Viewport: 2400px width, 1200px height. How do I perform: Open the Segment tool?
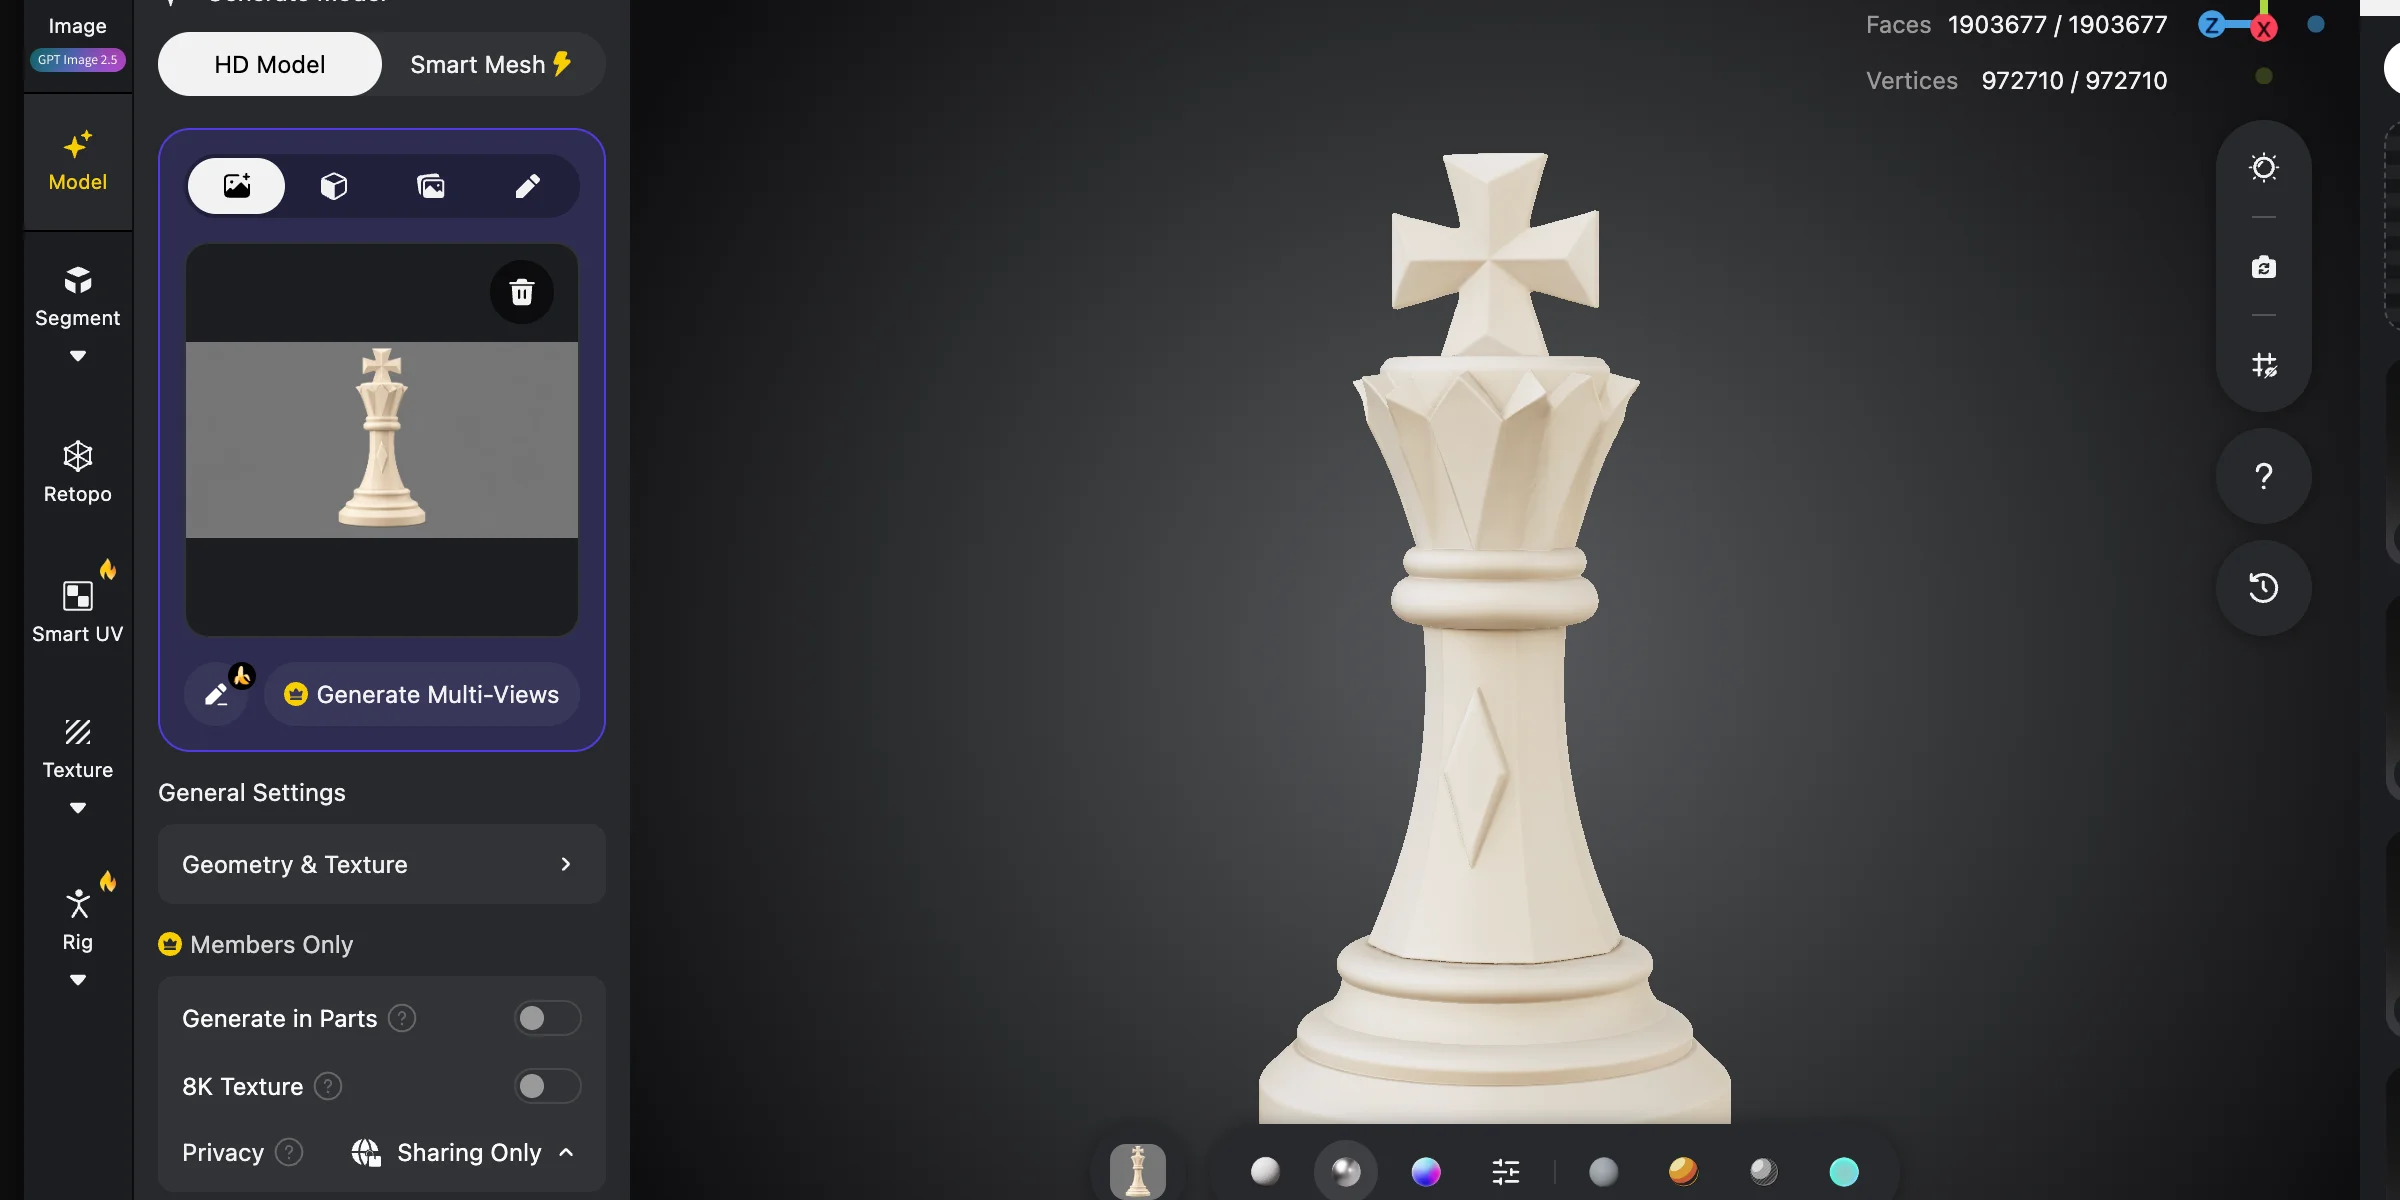78,298
